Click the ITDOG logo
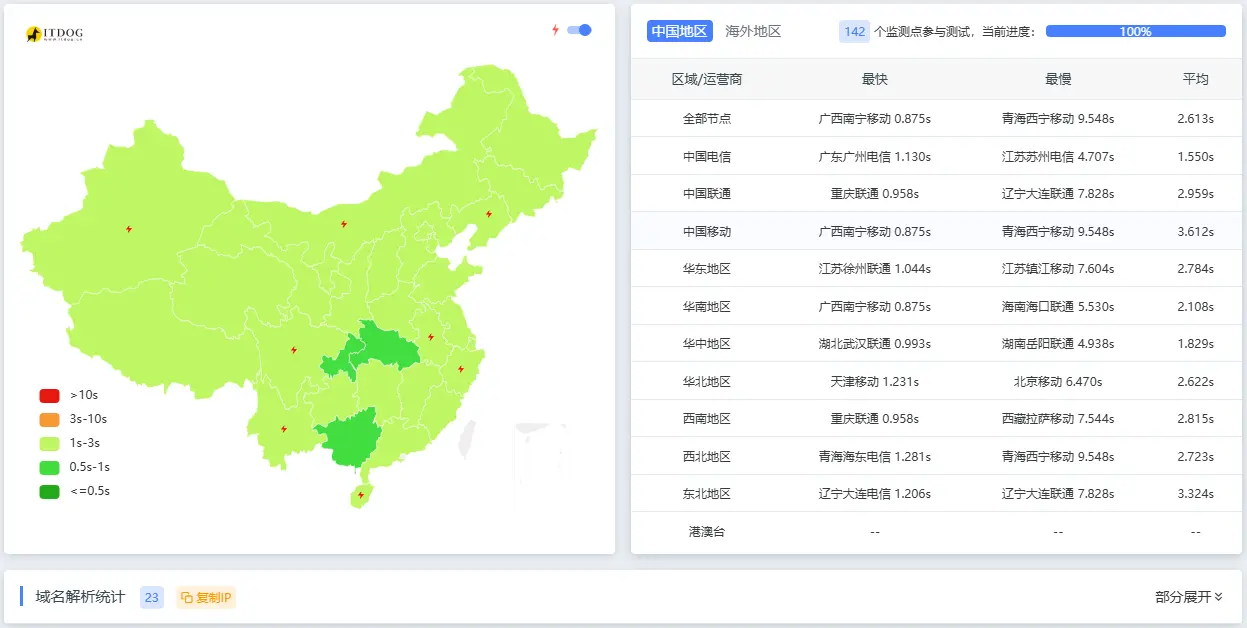 [x=52, y=32]
